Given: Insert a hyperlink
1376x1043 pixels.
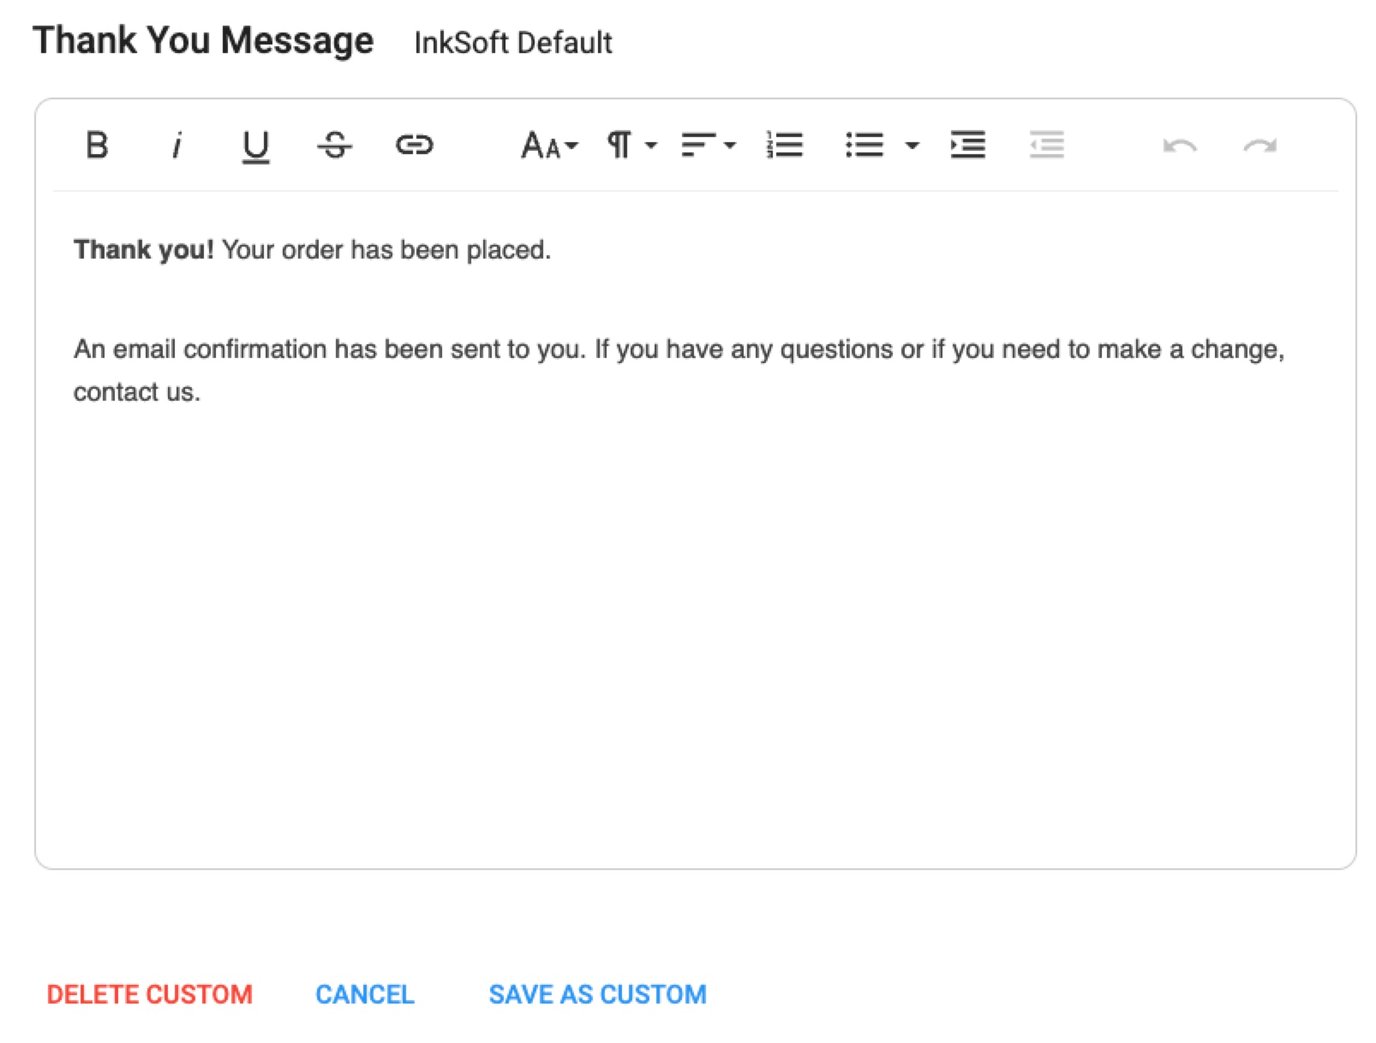Looking at the screenshot, I should pos(414,145).
